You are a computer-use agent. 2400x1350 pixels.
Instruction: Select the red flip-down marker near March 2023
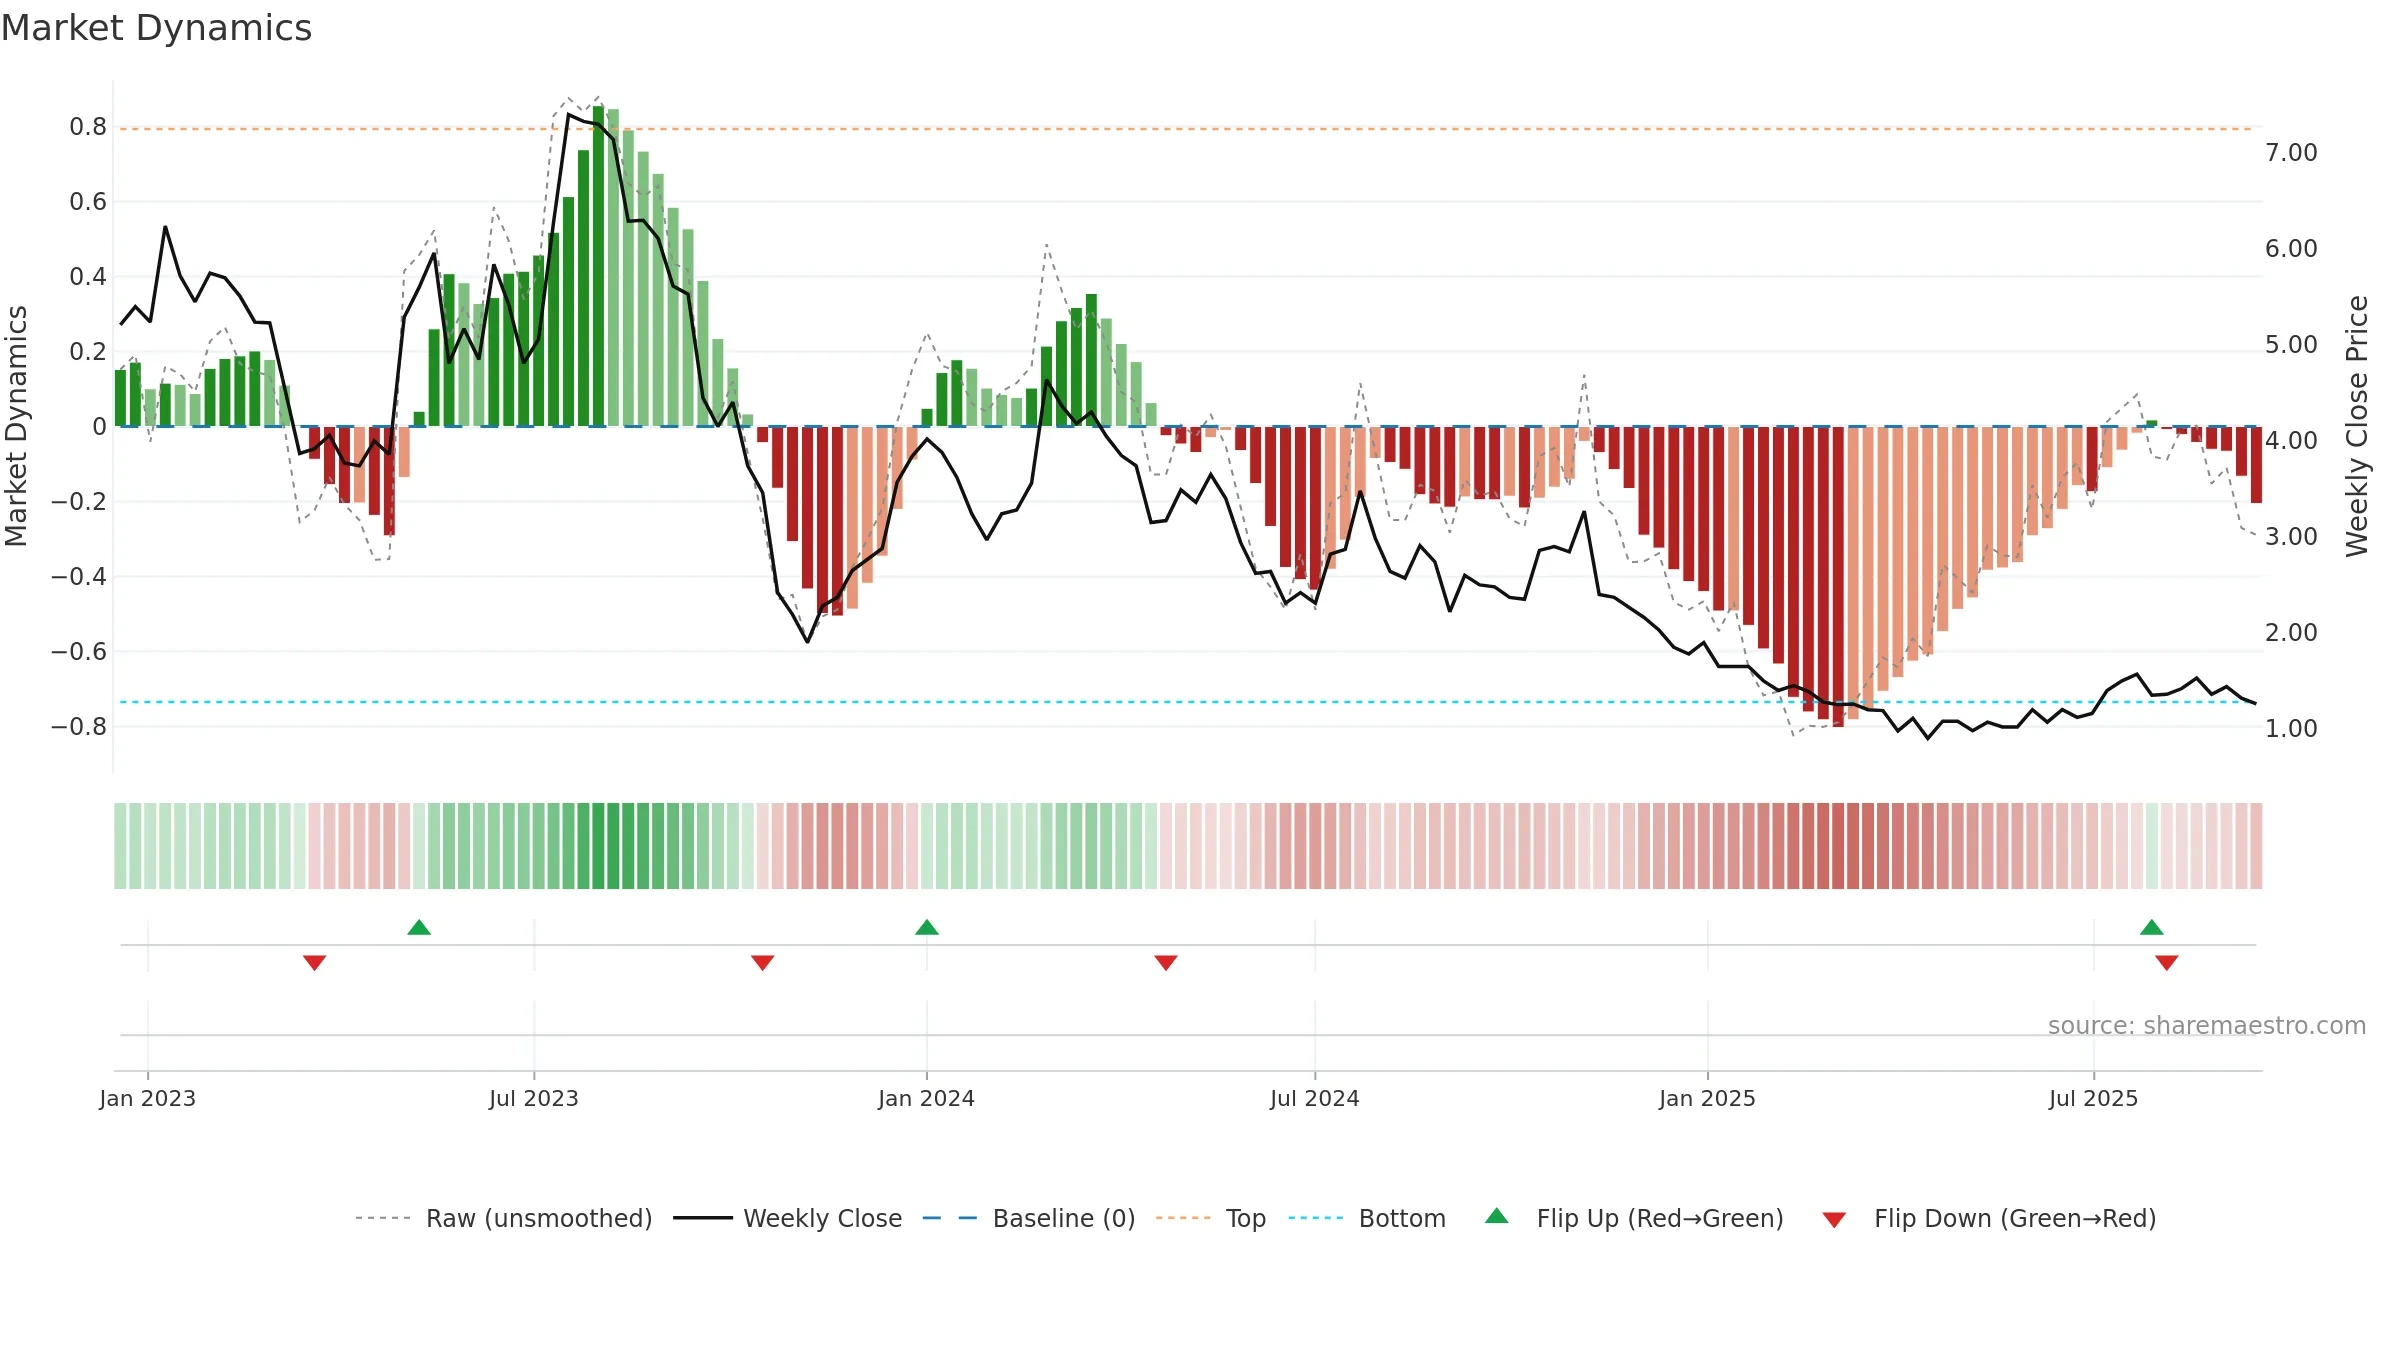315,963
